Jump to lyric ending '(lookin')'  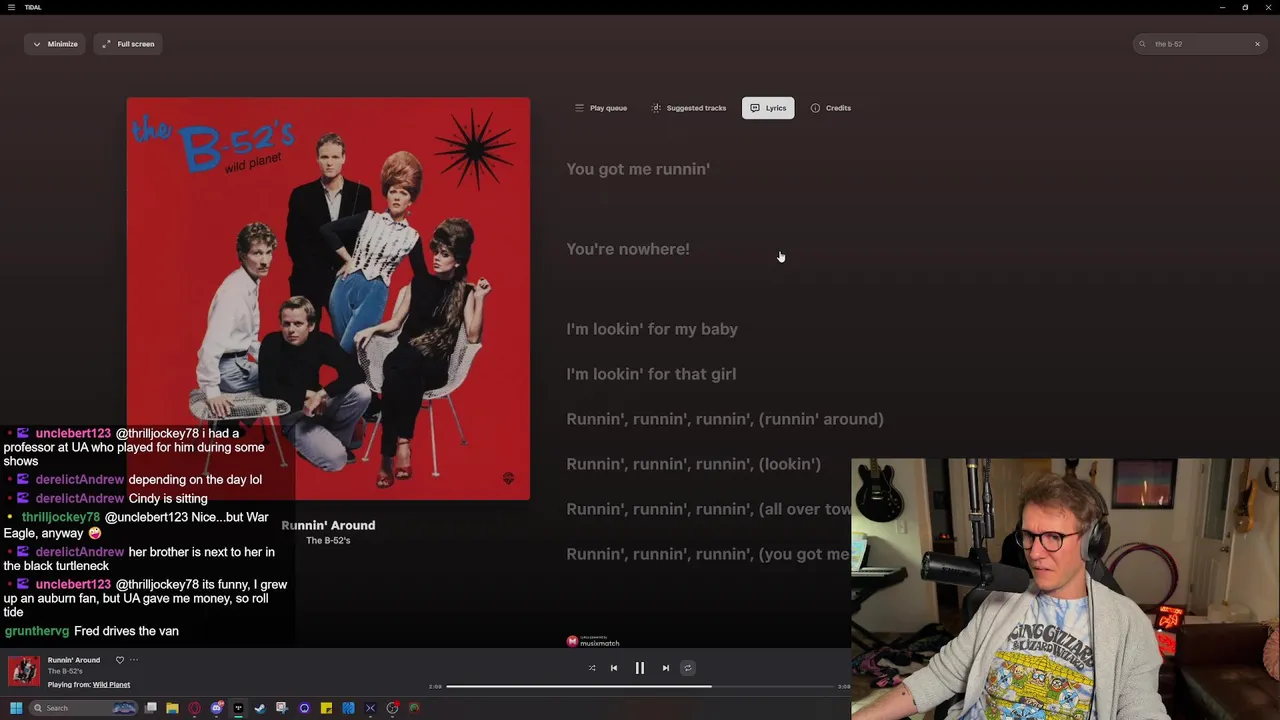tap(693, 464)
